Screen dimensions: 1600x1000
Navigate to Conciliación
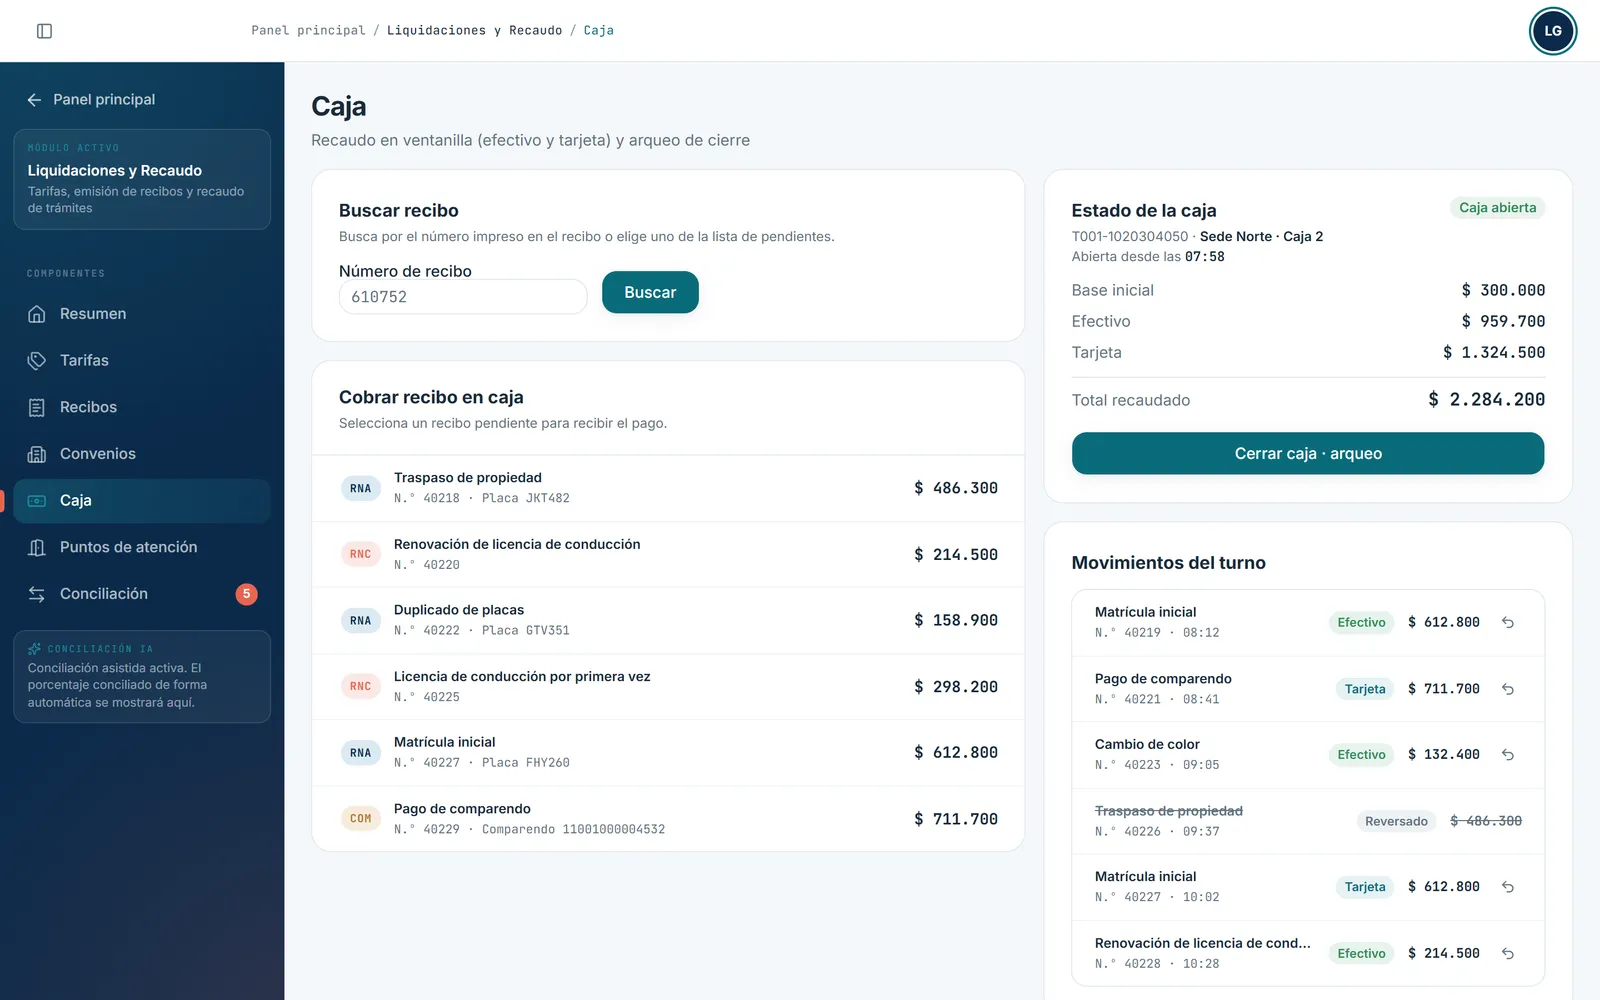click(x=142, y=594)
